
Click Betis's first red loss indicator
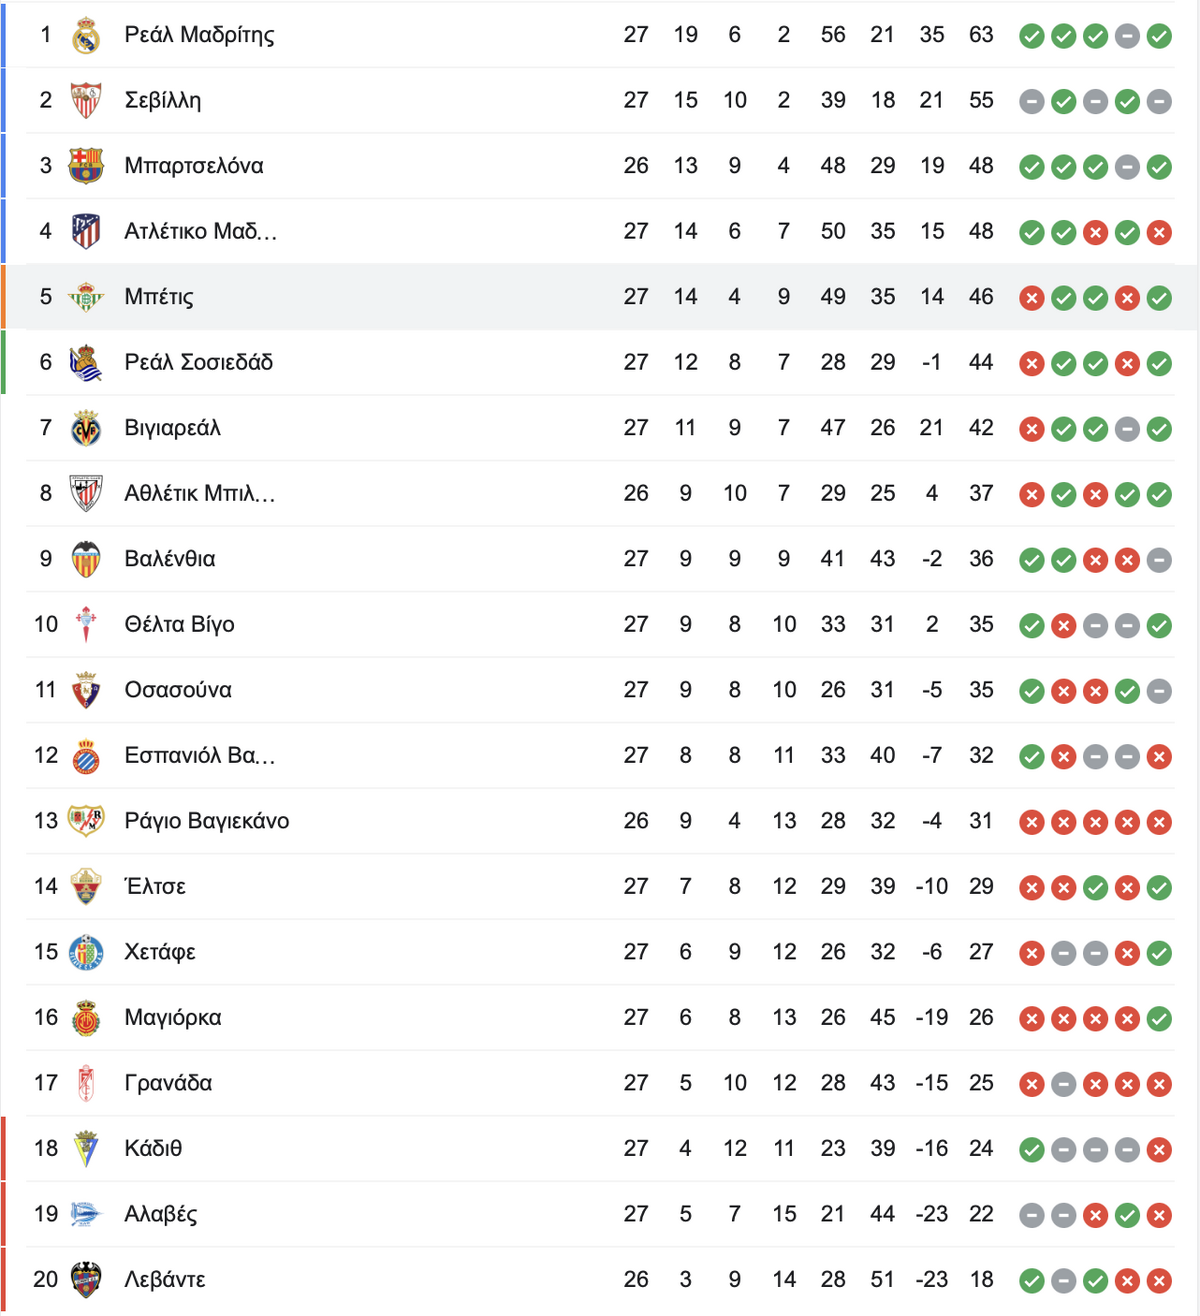(1031, 298)
